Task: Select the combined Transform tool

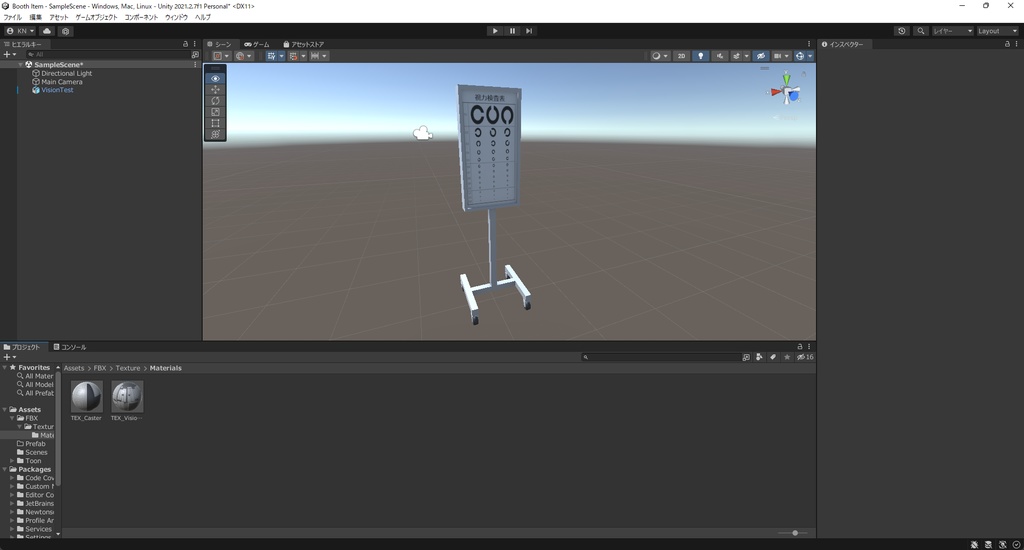Action: click(215, 134)
